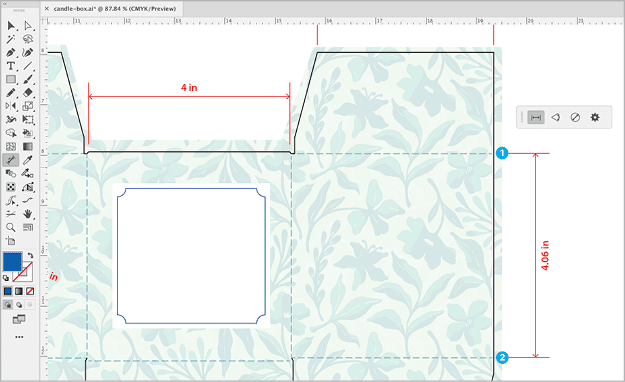The height and width of the screenshot is (382, 625).
Task: Select the Artboard tool
Action: click(11, 241)
